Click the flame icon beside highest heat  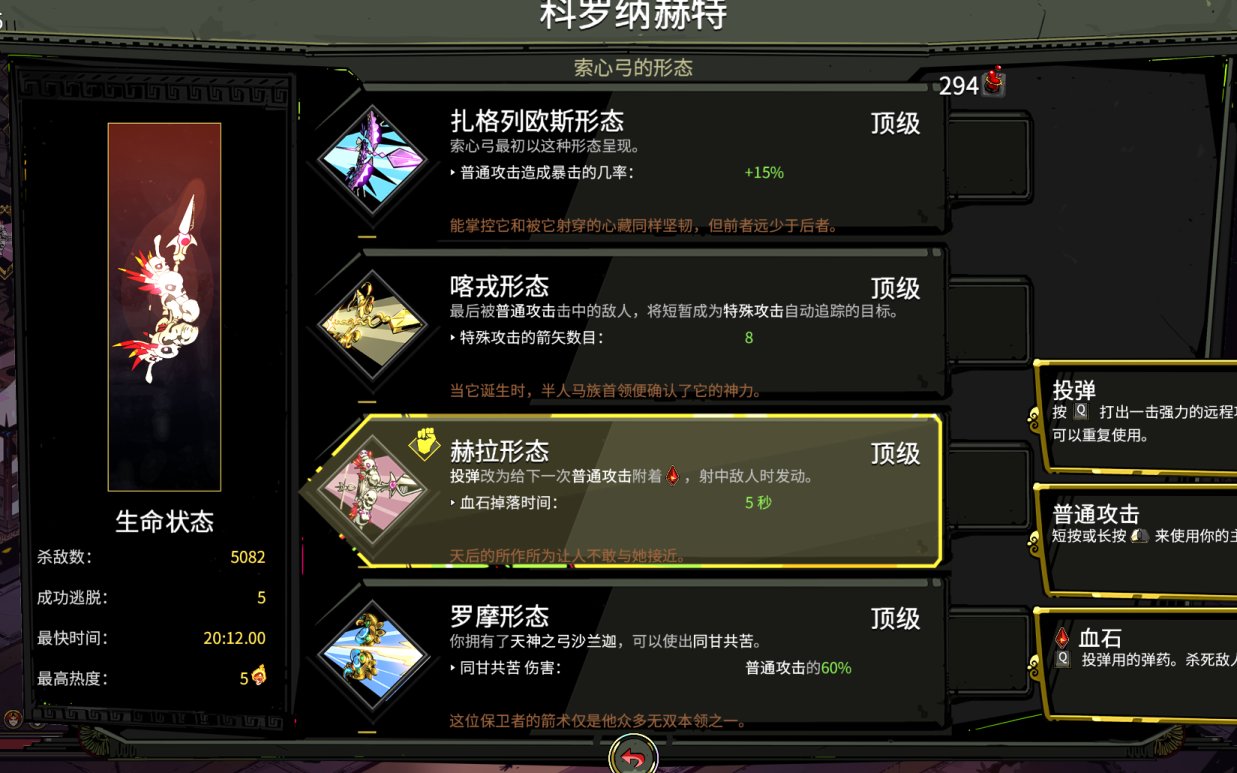[x=259, y=677]
